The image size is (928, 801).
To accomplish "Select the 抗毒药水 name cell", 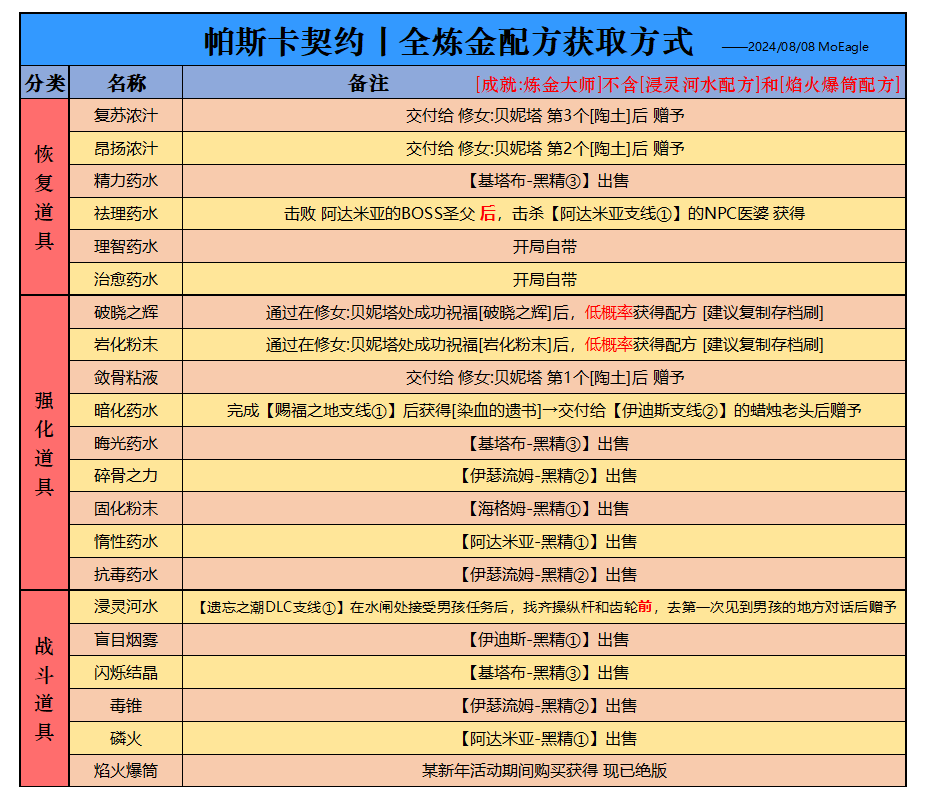I will pyautogui.click(x=126, y=574).
